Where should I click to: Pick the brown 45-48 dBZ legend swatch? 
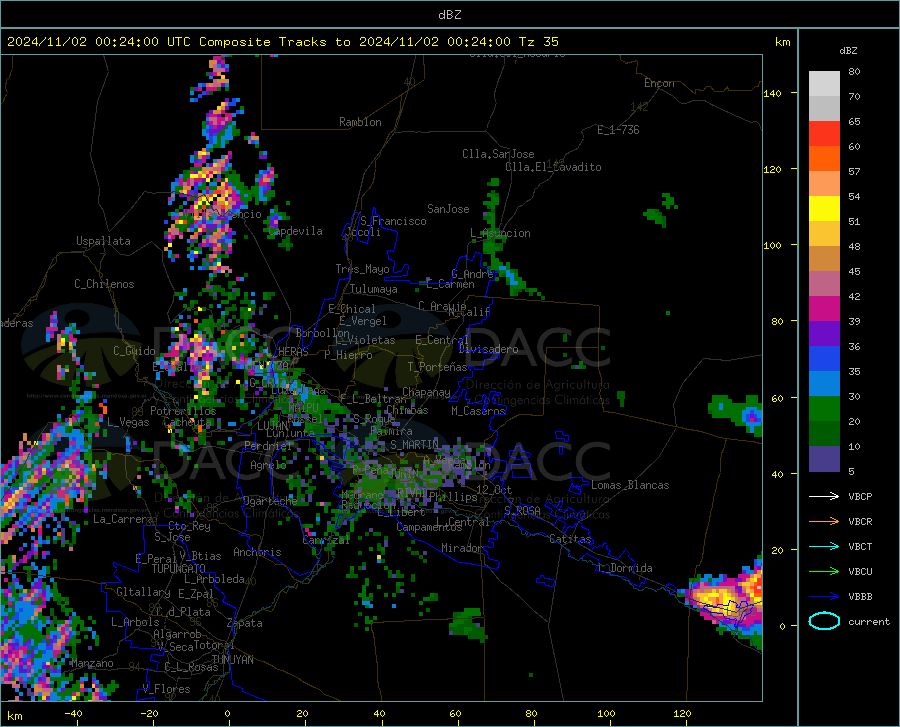pos(824,259)
